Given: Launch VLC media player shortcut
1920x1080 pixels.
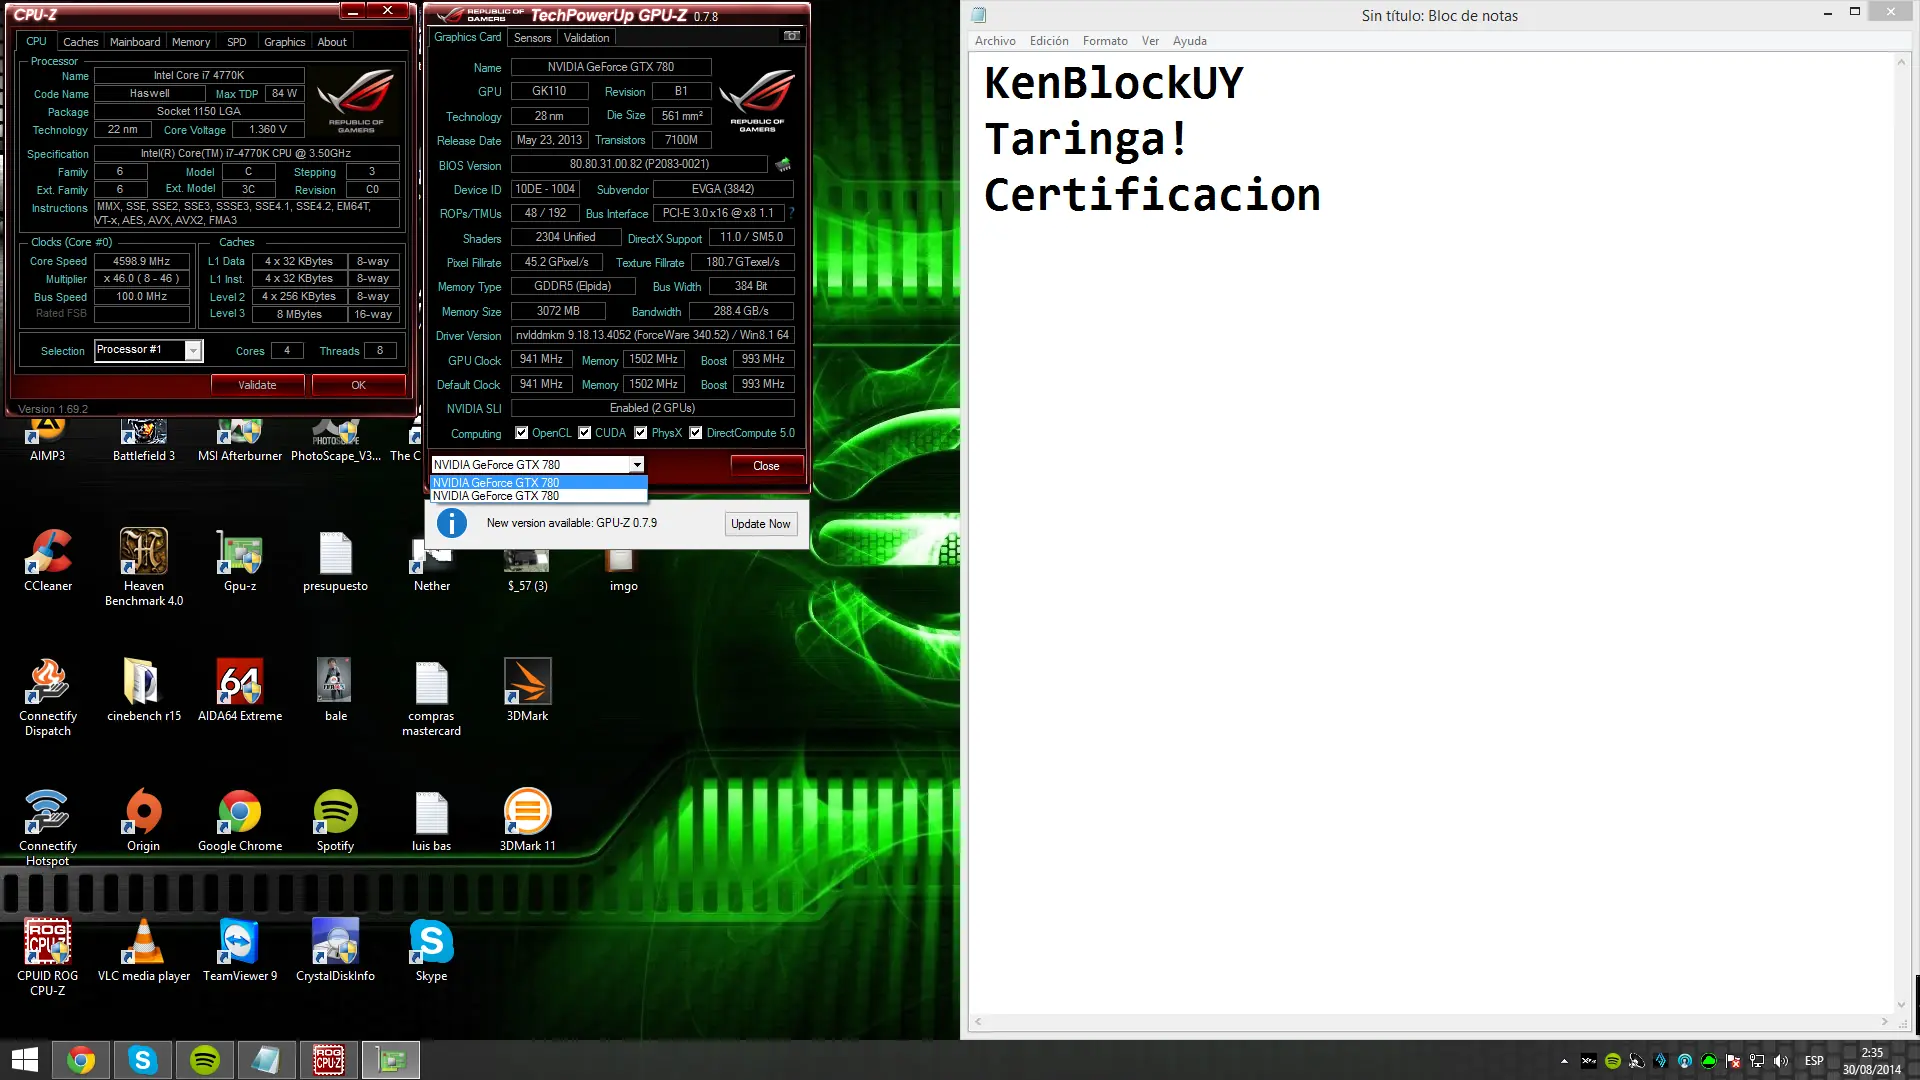Looking at the screenshot, I should pos(144,950).
